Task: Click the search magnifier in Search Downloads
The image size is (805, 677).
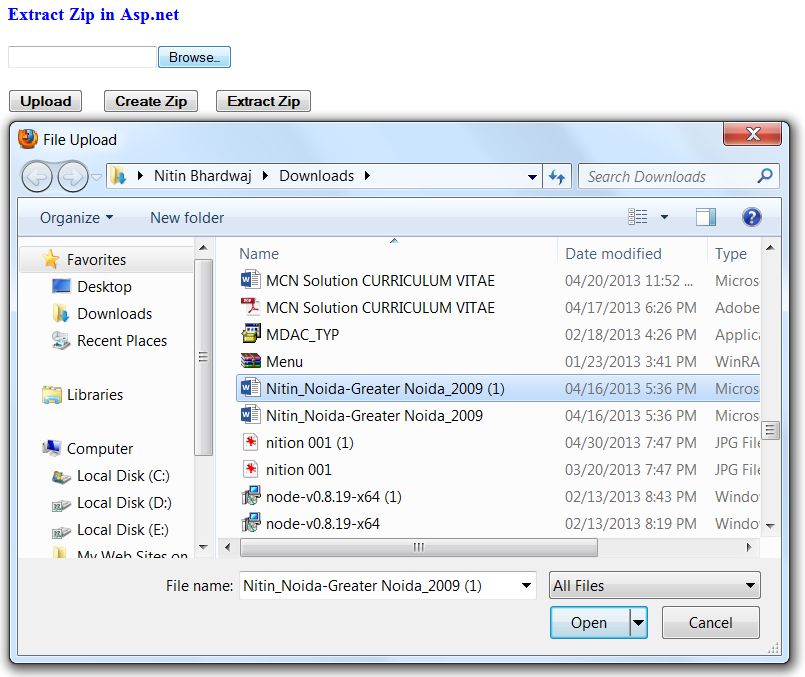Action: 766,176
